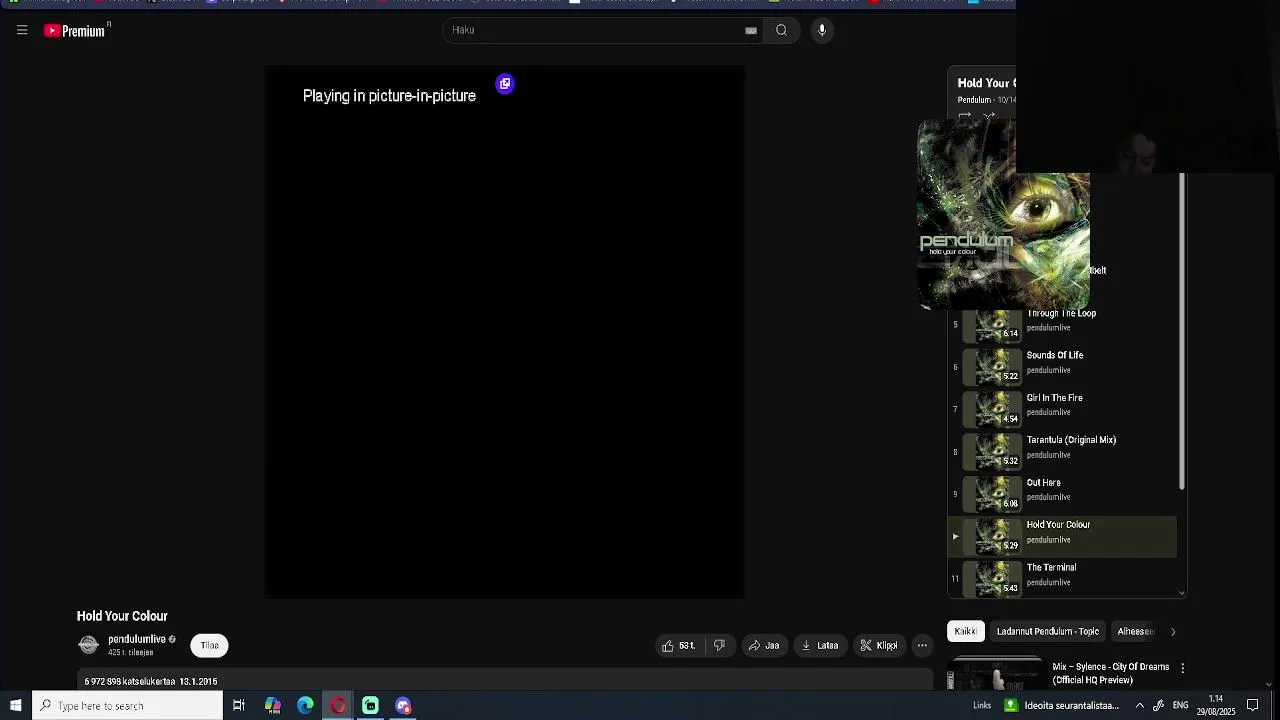The image size is (1280, 720).
Task: Open the Windows notification center
Action: (1253, 706)
